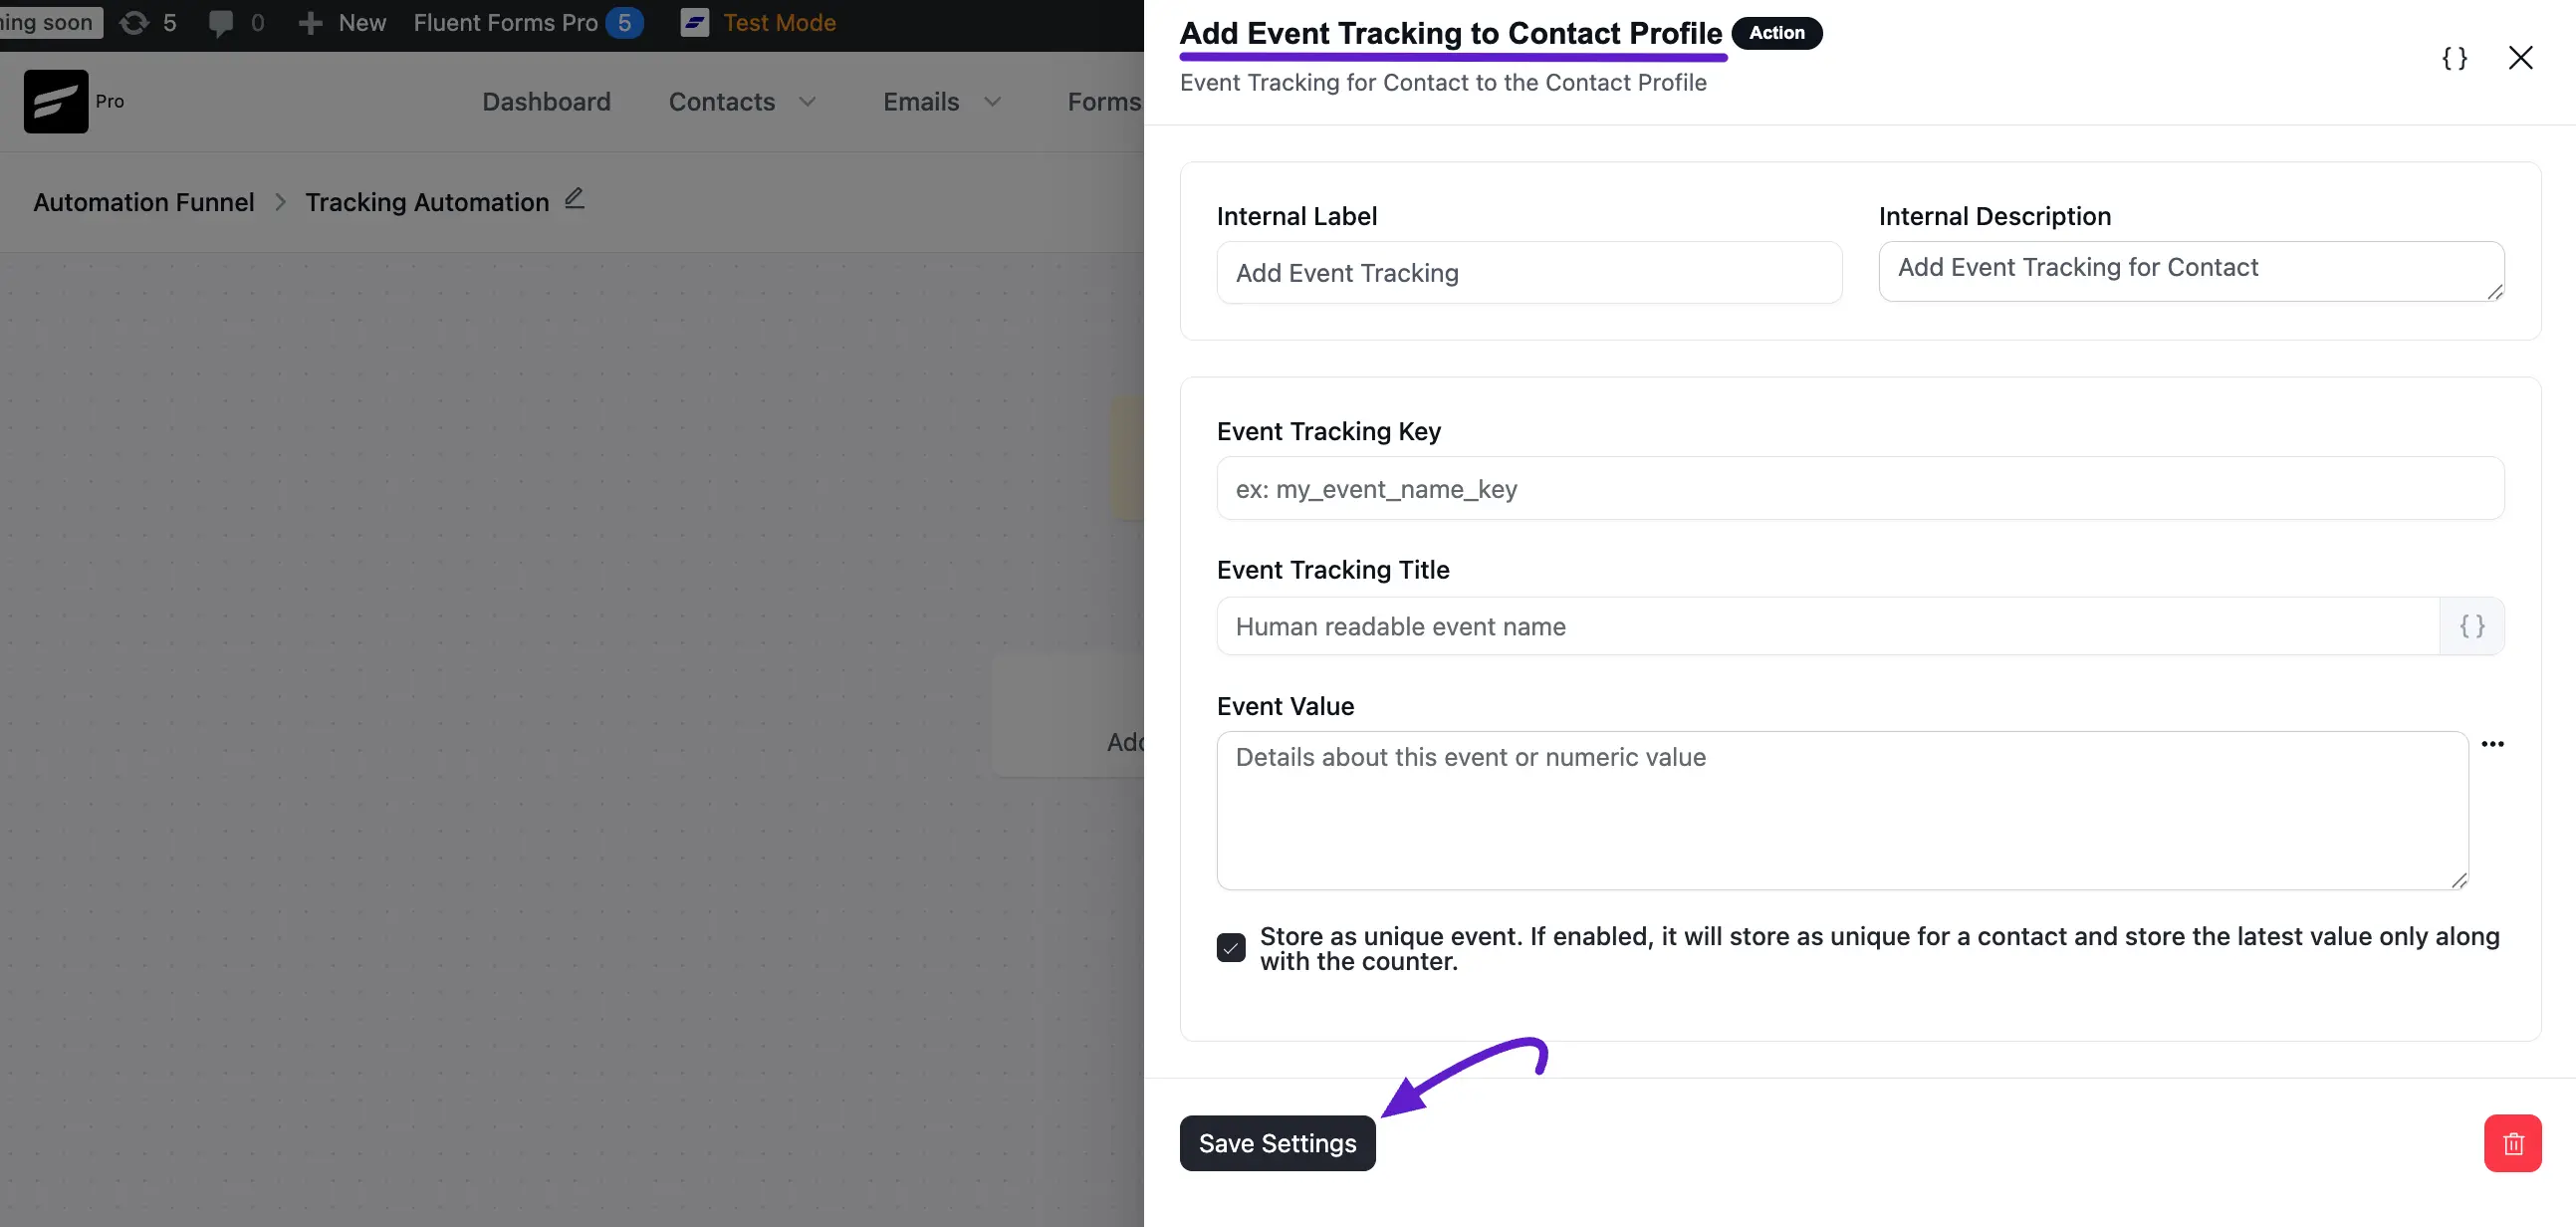The height and width of the screenshot is (1227, 2576).
Task: Open smart codes for Event Tracking Title
Action: pos(2471,626)
